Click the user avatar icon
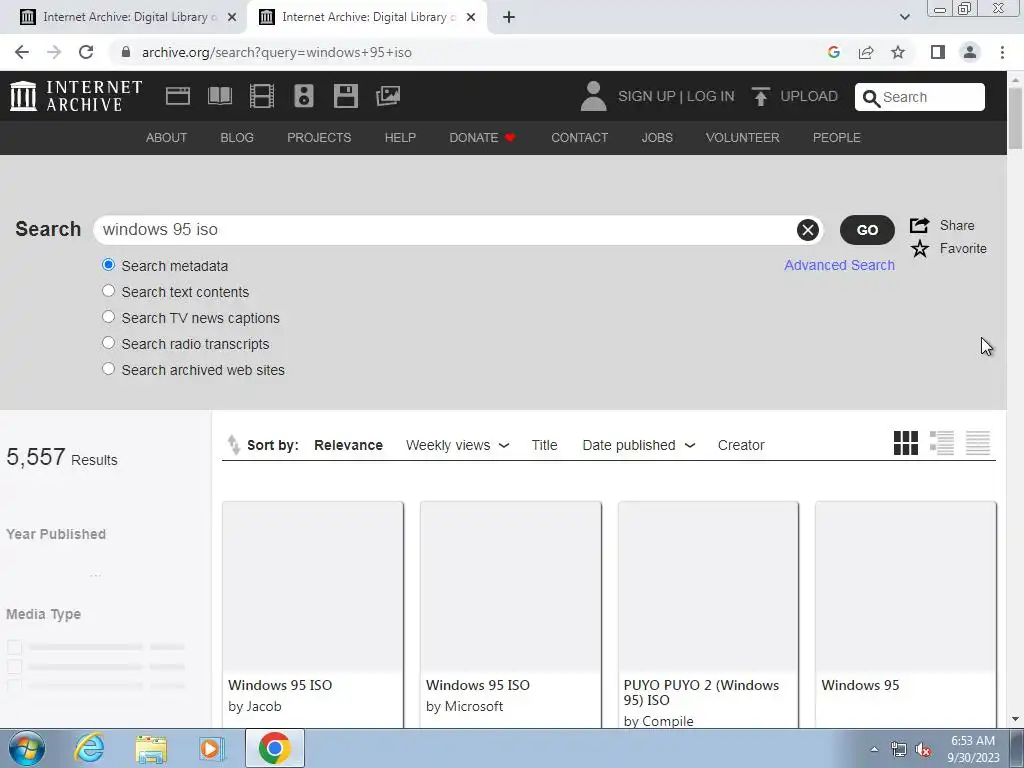Screen dimensions: 1024x768 [593, 96]
